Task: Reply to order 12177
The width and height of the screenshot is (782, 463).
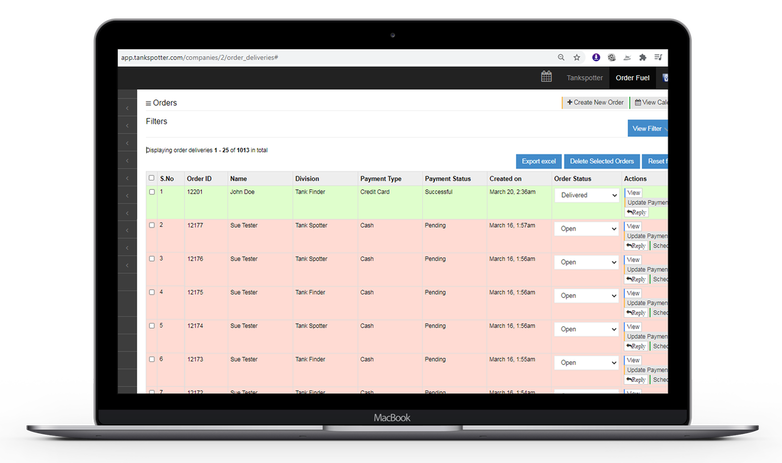Action: point(636,246)
